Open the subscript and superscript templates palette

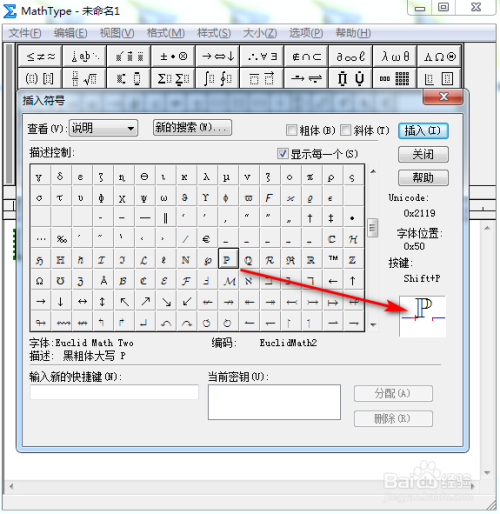(129, 79)
